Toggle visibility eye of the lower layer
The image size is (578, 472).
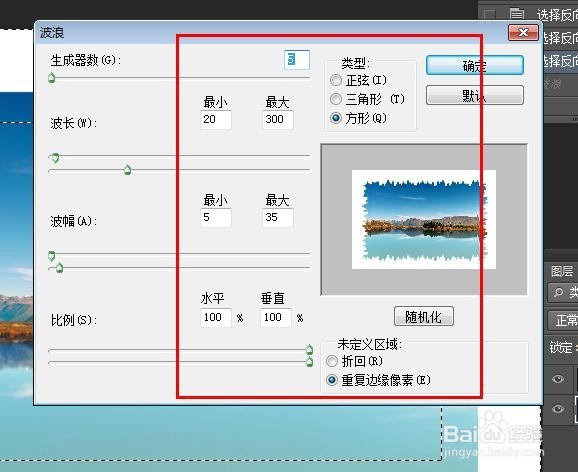tap(558, 409)
